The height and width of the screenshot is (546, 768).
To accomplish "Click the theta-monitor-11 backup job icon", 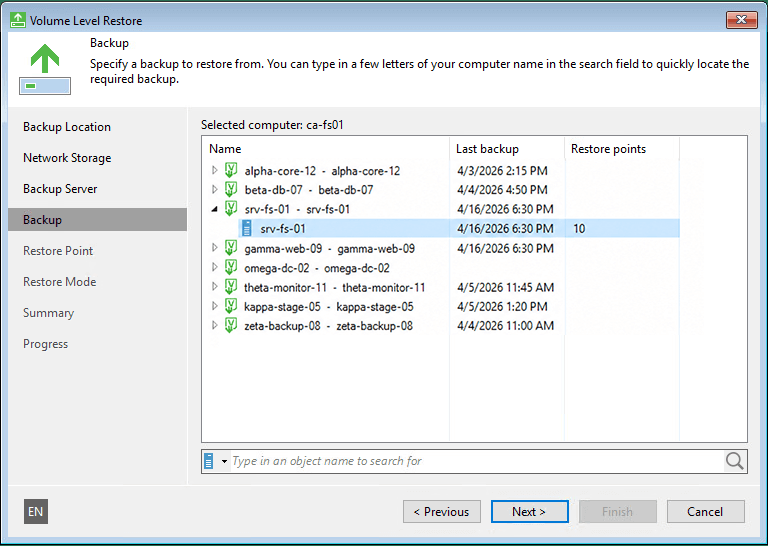I will pyautogui.click(x=231, y=286).
